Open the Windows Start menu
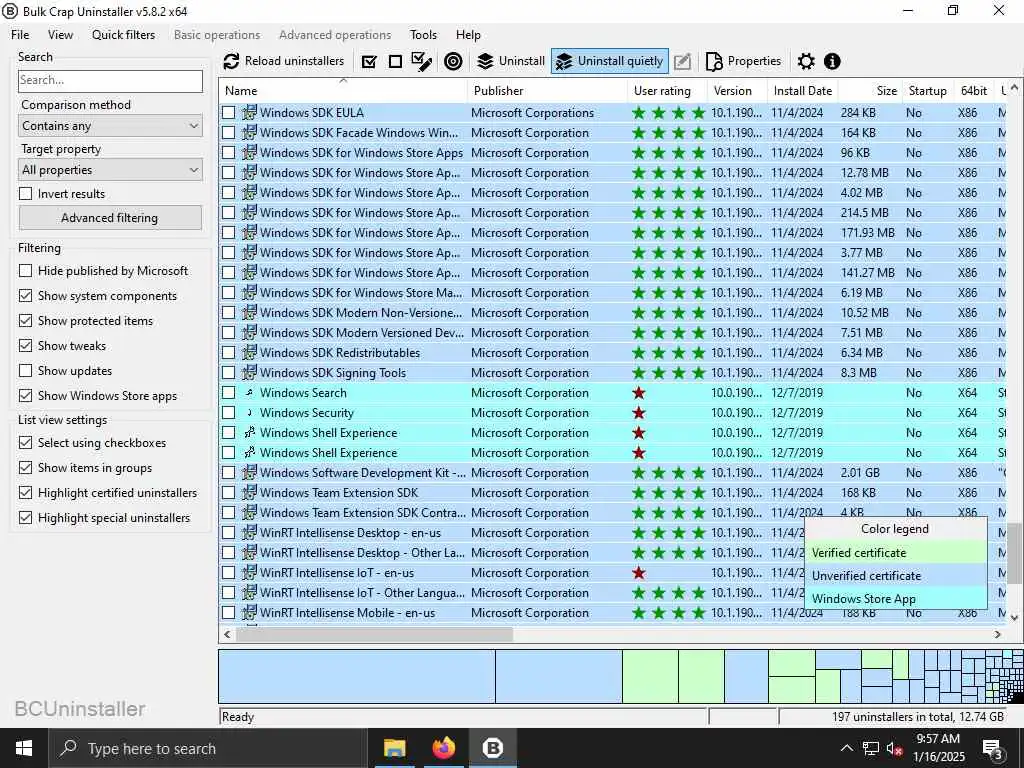Viewport: 1024px width, 768px height. pos(24,748)
